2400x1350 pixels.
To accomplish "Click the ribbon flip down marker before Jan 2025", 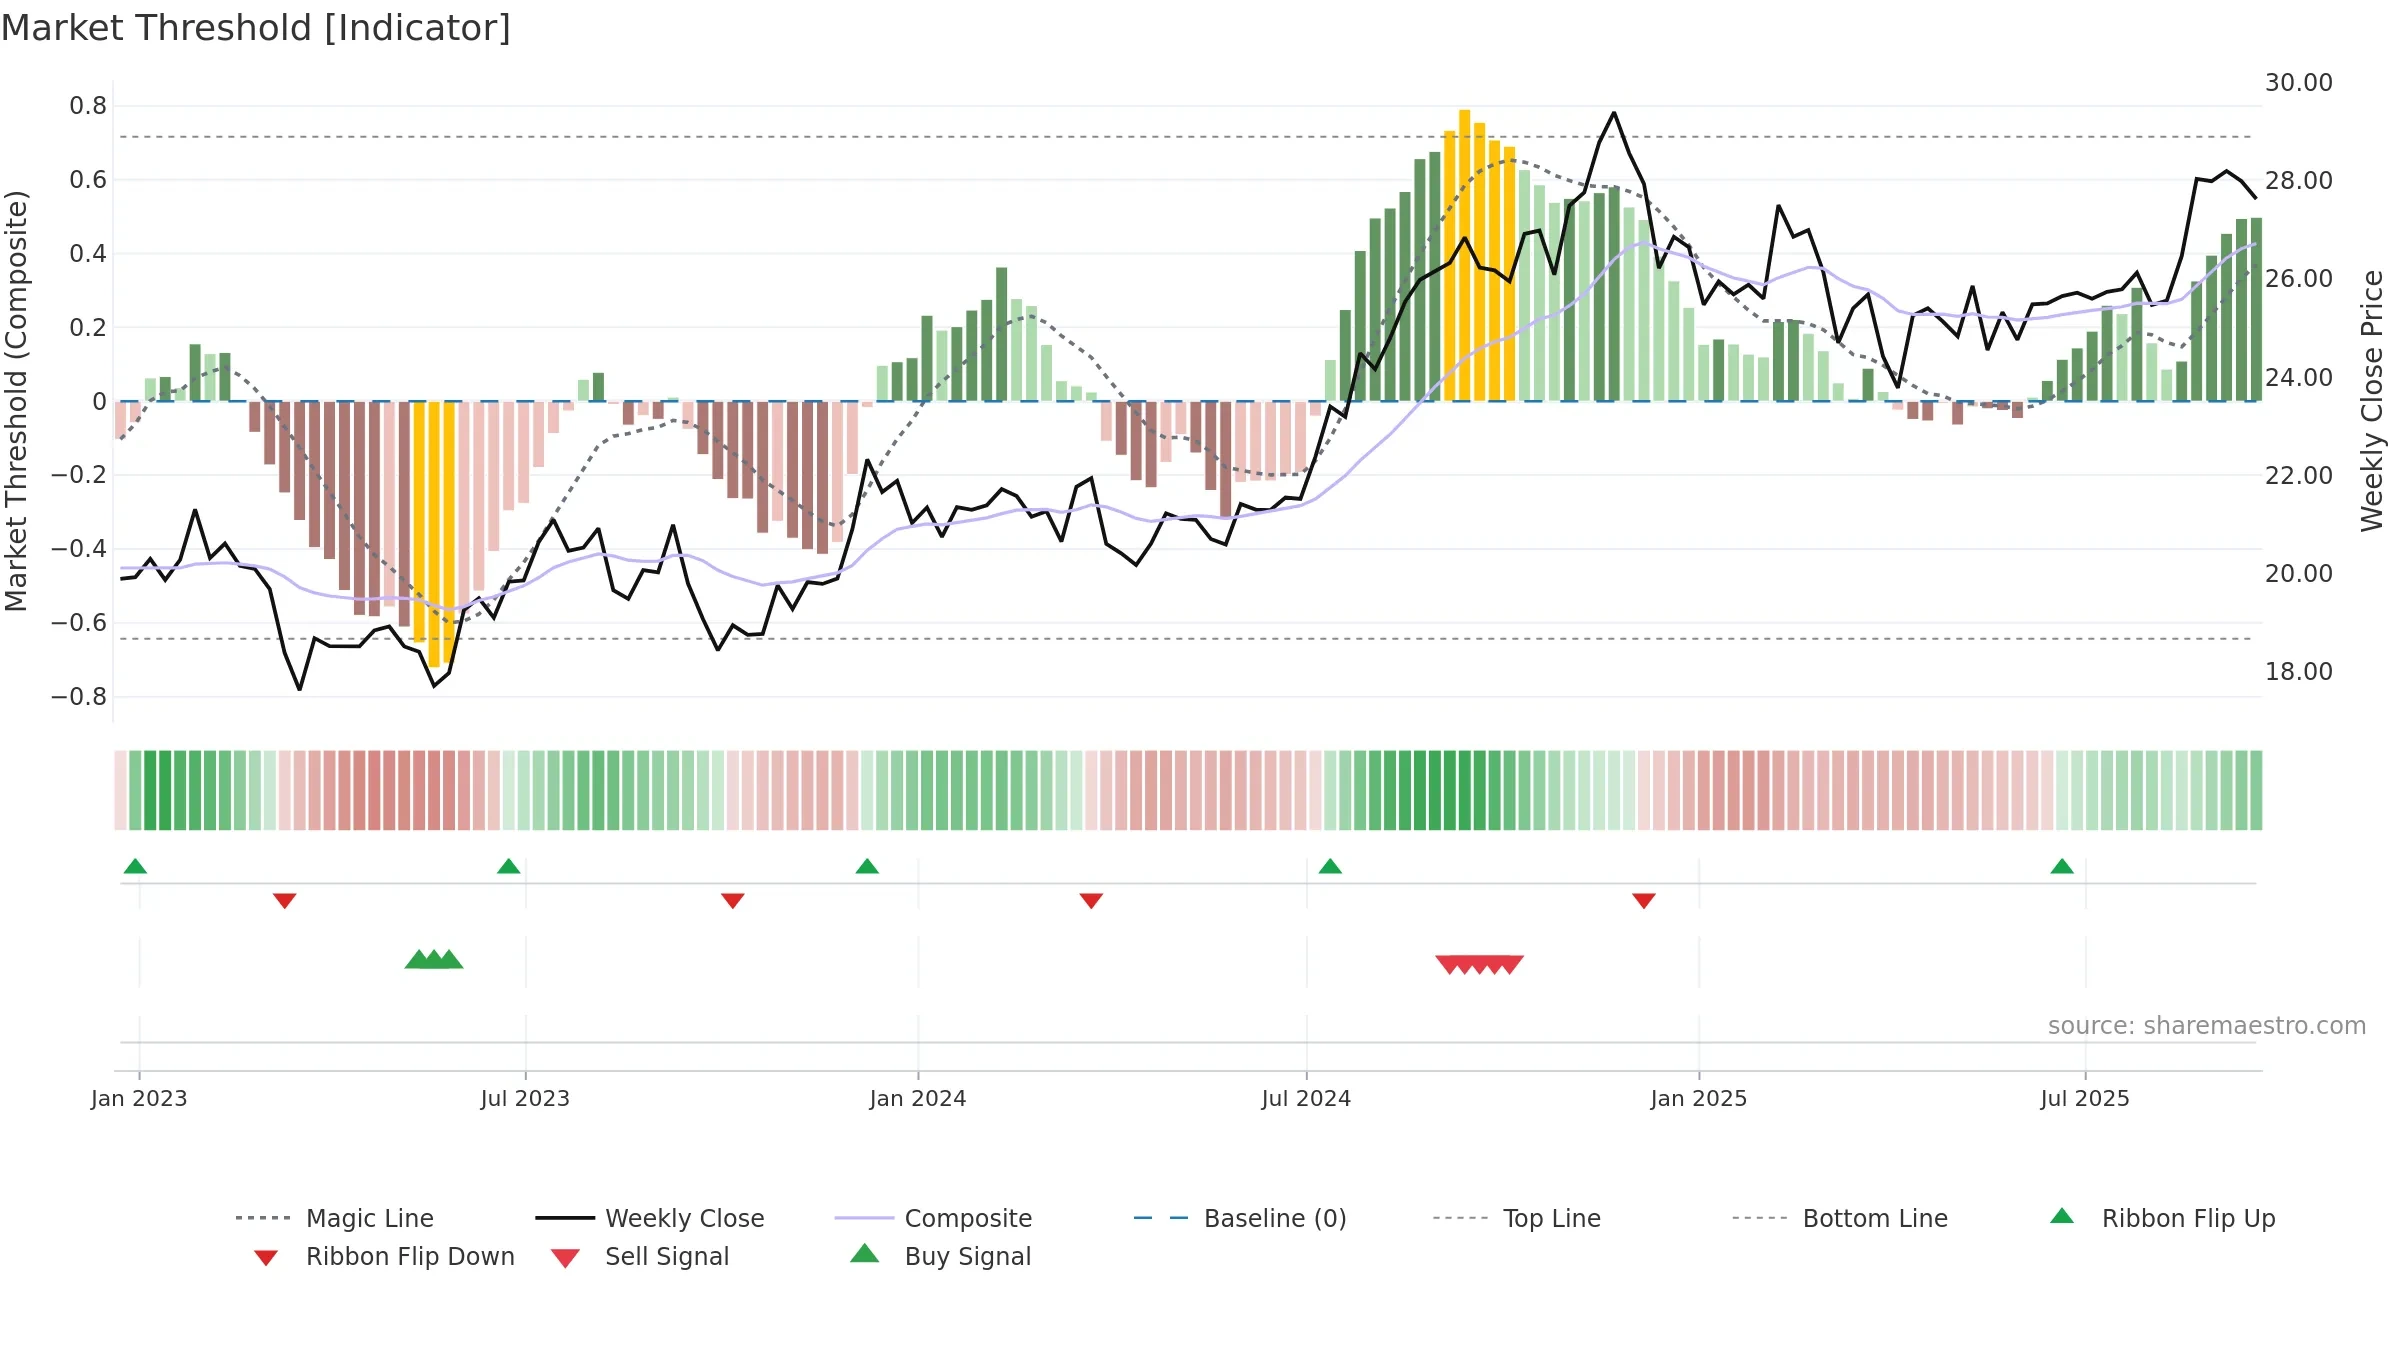I will pos(1644,901).
